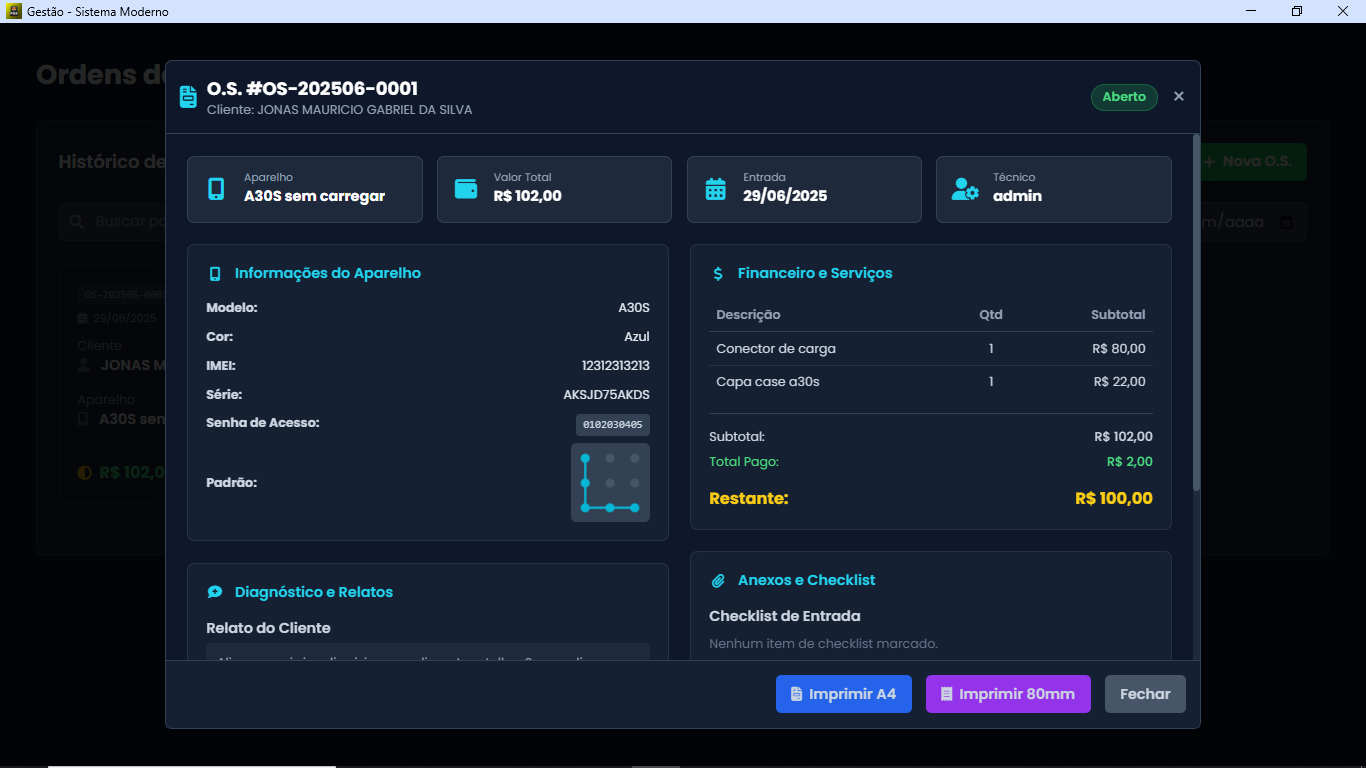Click the Aberto status badge
This screenshot has width=1366, height=768.
tap(1124, 97)
